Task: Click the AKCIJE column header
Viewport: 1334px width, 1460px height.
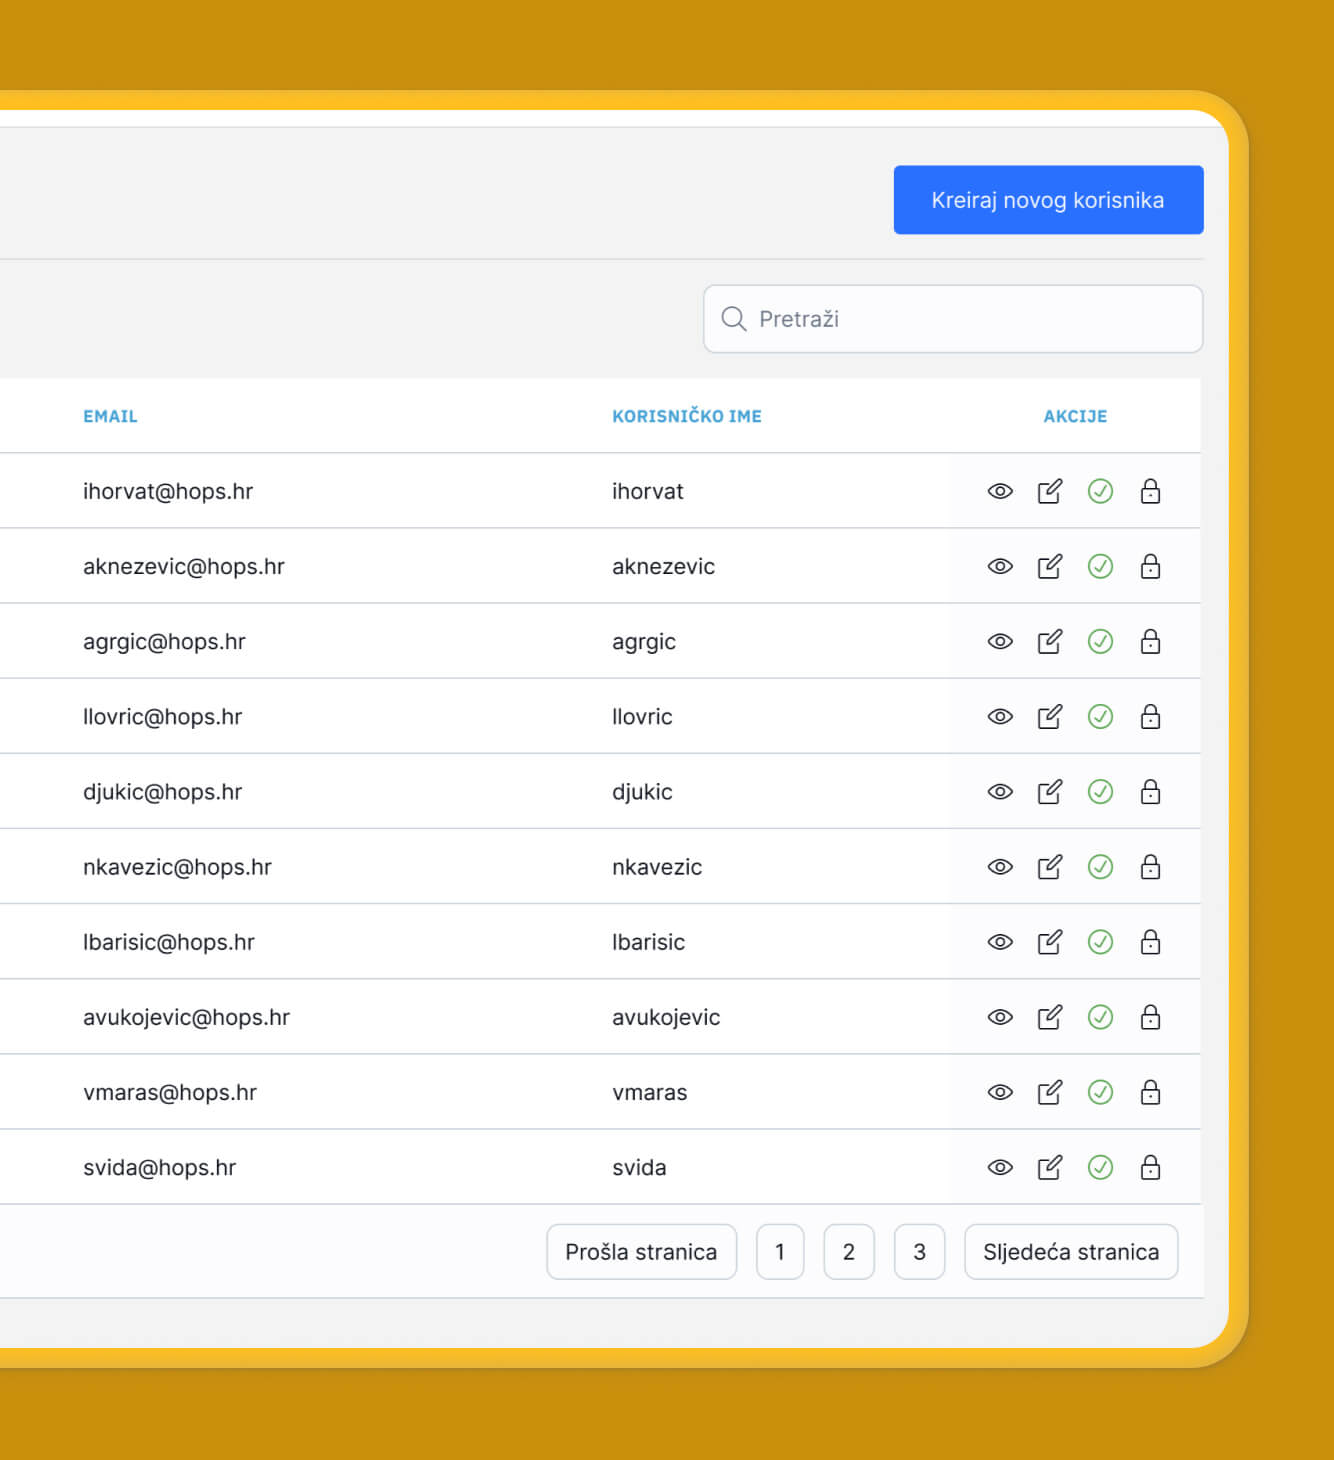Action: [1075, 416]
